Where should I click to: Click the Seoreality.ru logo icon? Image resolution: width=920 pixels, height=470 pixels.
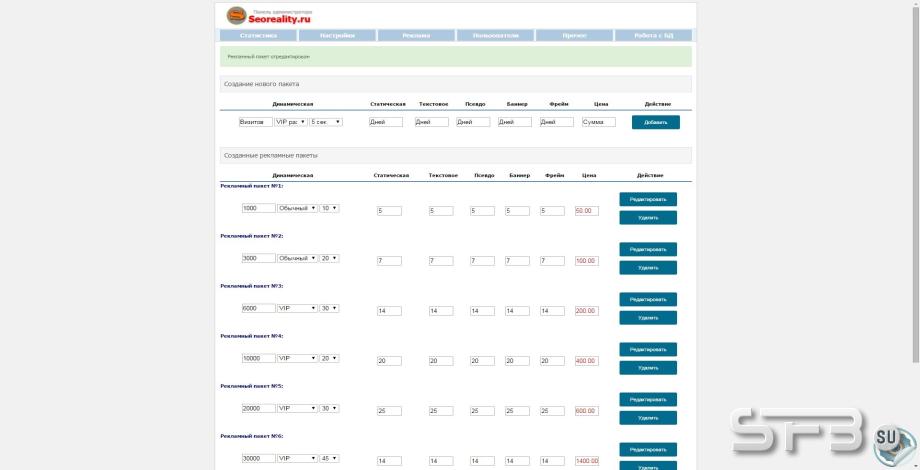point(236,15)
